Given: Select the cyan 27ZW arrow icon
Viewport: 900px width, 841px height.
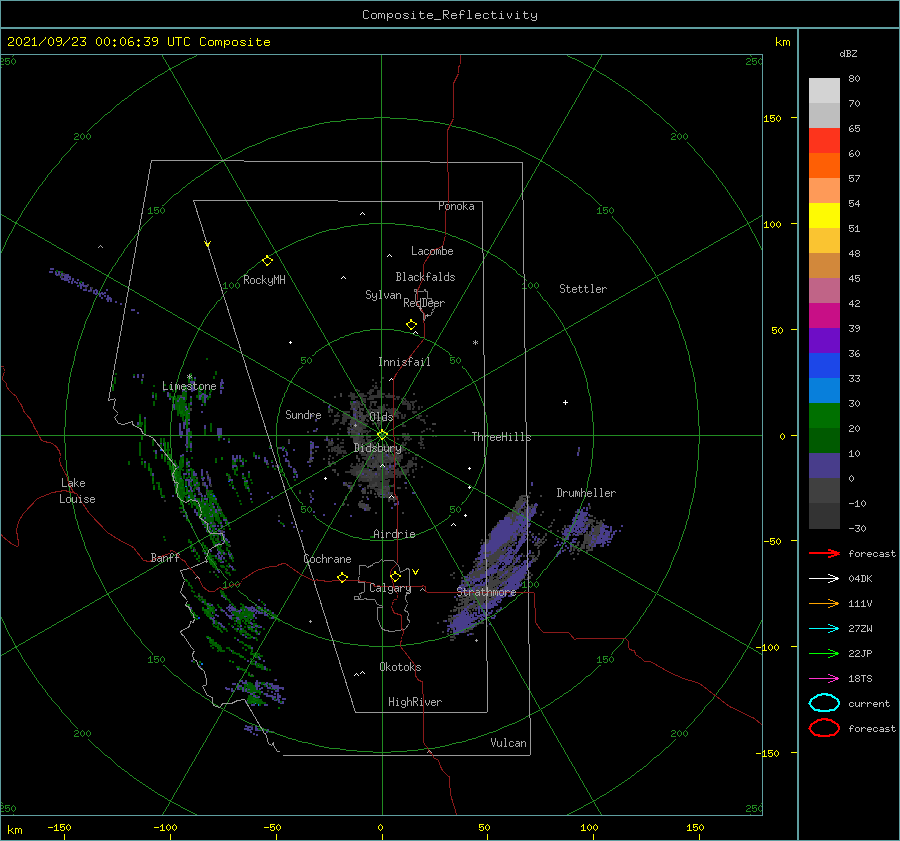Looking at the screenshot, I should [824, 629].
